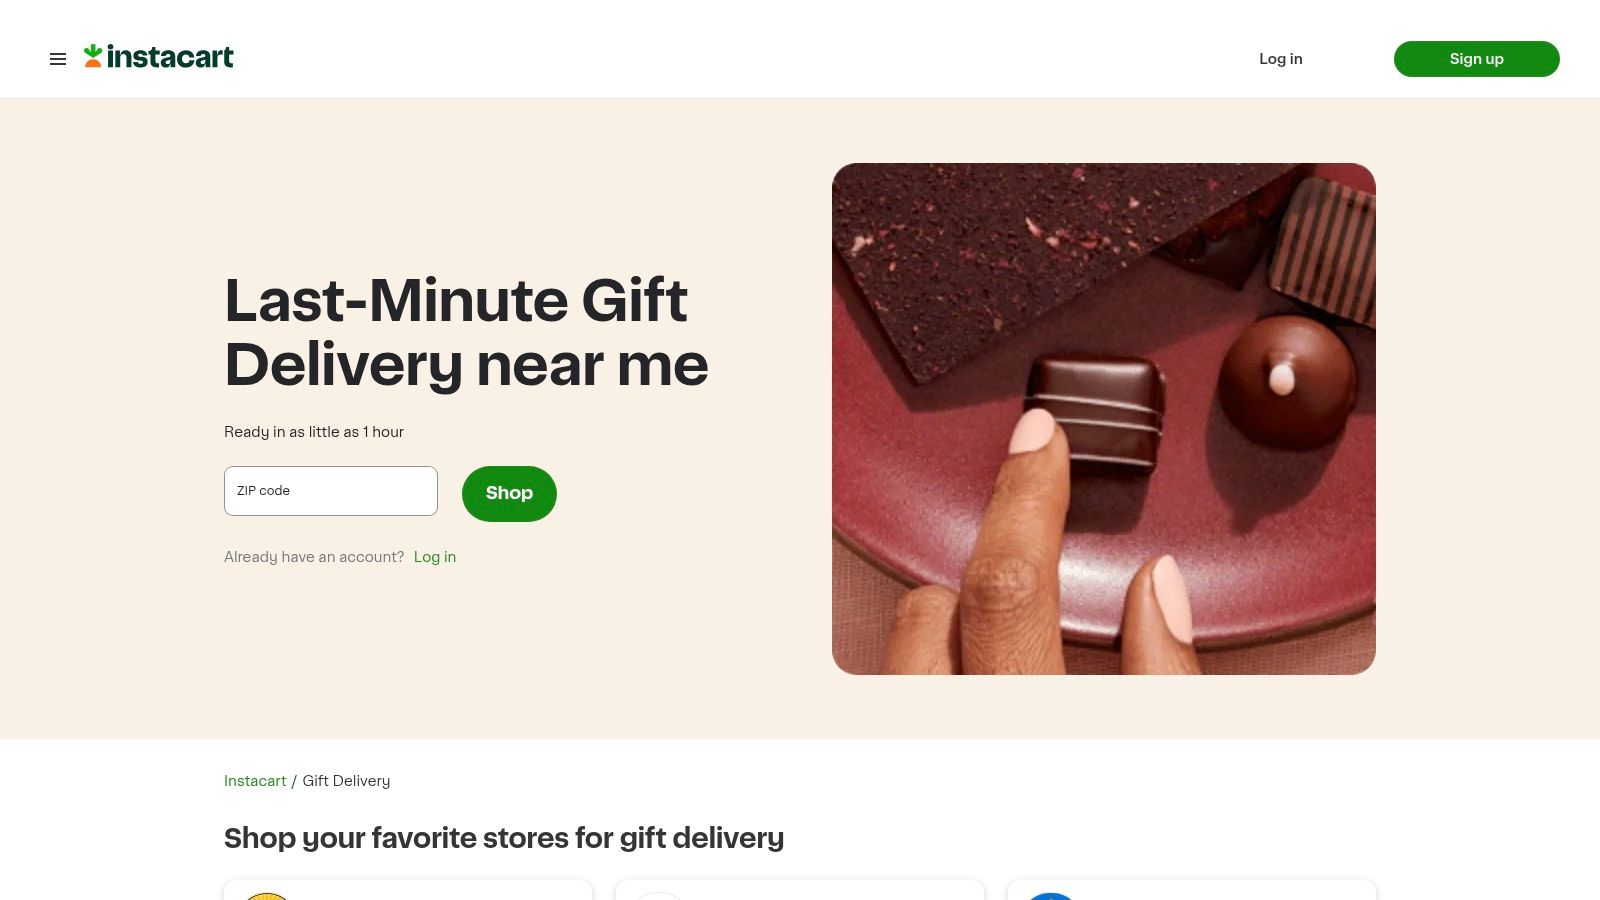Click the Instacart breadcrumb link
This screenshot has height=900, width=1600.
(x=255, y=781)
